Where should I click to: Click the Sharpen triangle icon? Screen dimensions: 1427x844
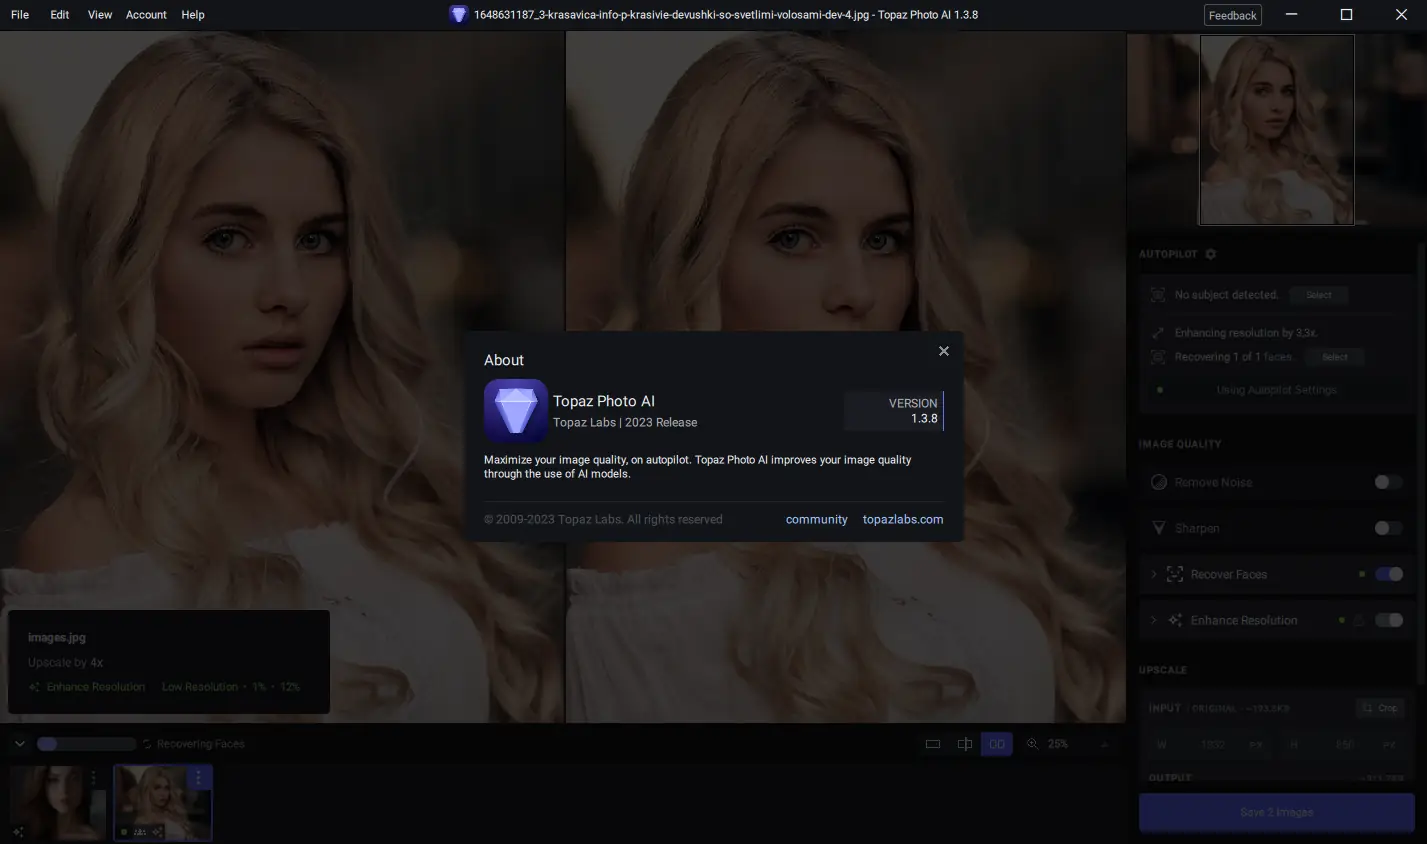tap(1159, 528)
